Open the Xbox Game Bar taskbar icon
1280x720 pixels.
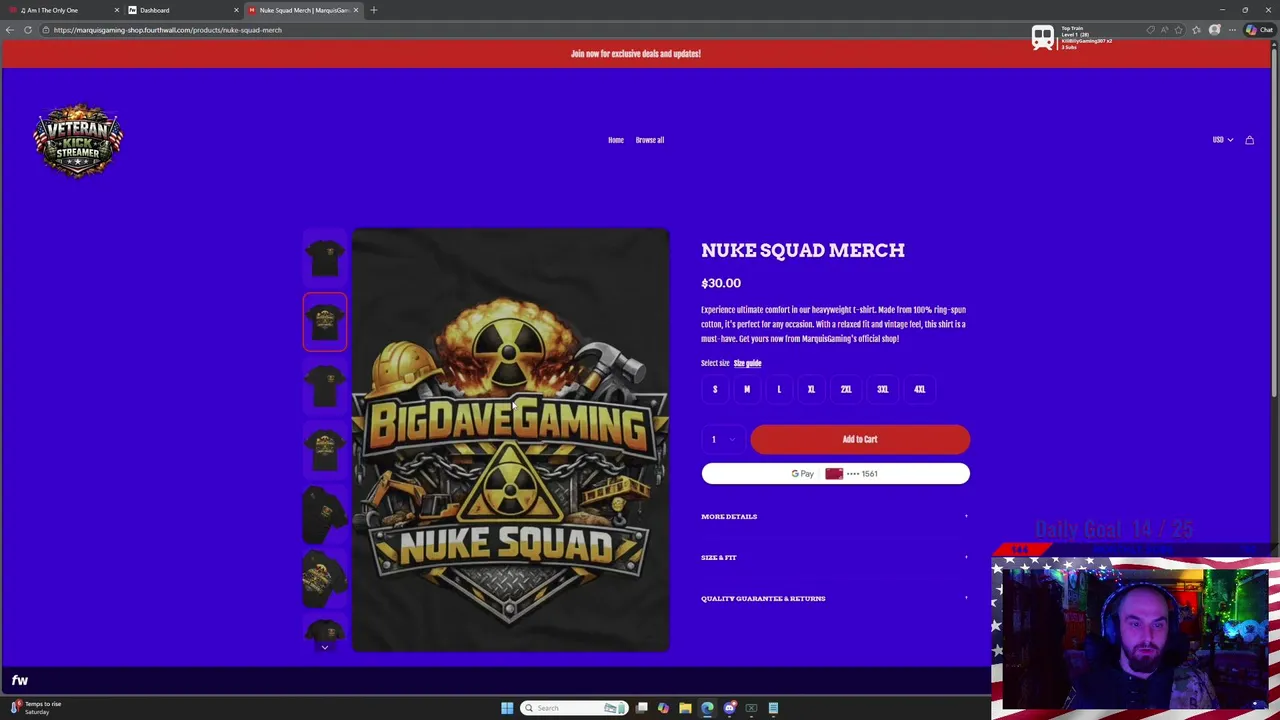tap(751, 708)
